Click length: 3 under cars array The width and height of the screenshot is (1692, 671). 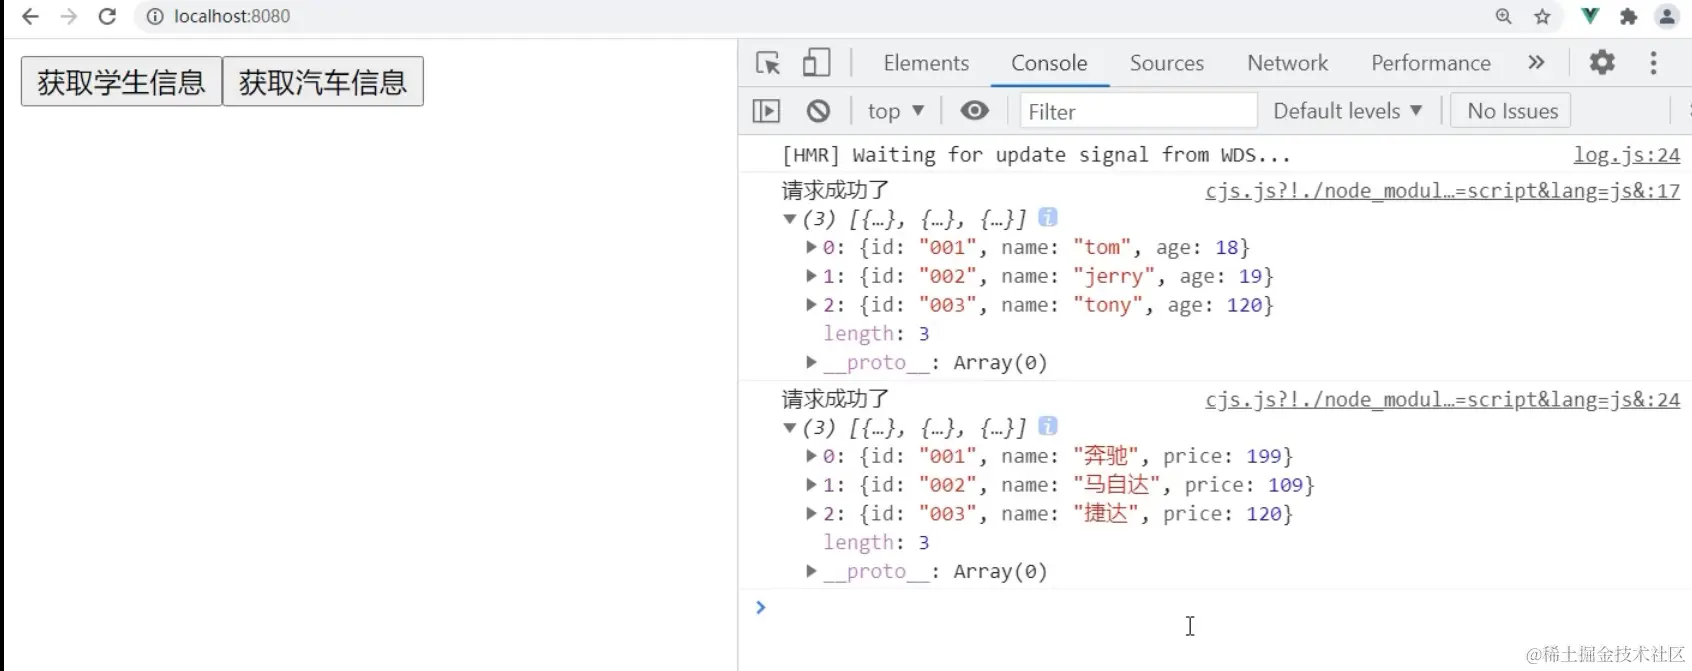876,543
